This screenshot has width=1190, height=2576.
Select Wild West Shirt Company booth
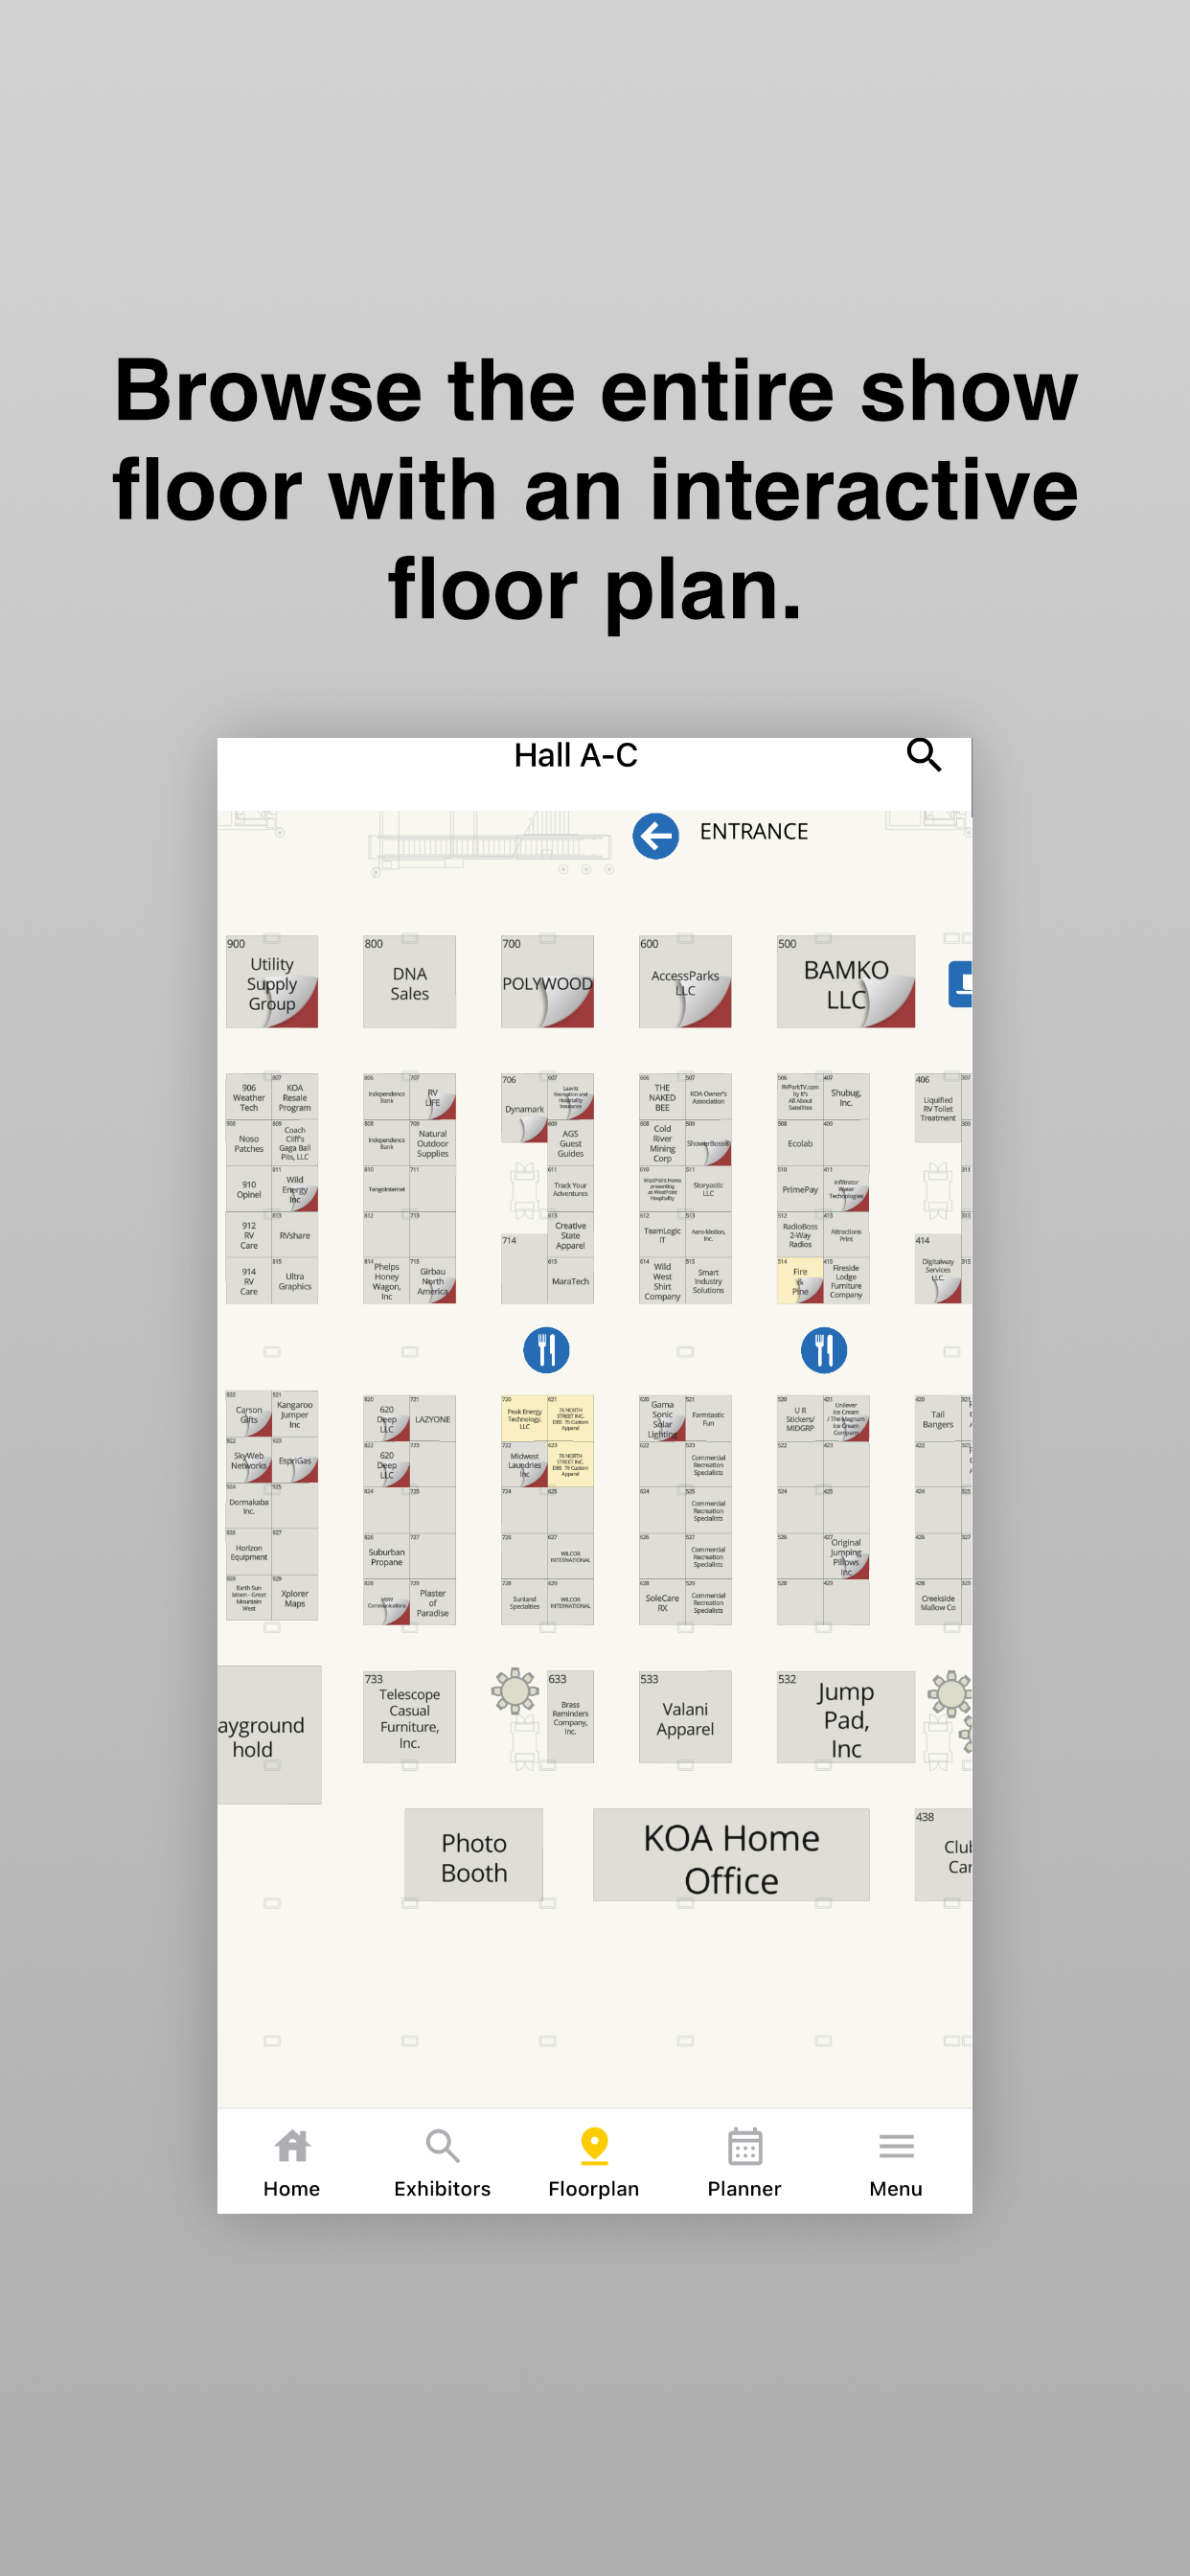pyautogui.click(x=662, y=1281)
